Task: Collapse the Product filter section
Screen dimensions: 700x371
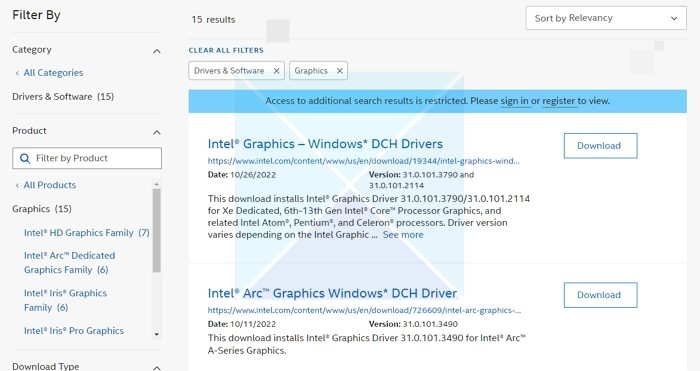Action: 157,133
